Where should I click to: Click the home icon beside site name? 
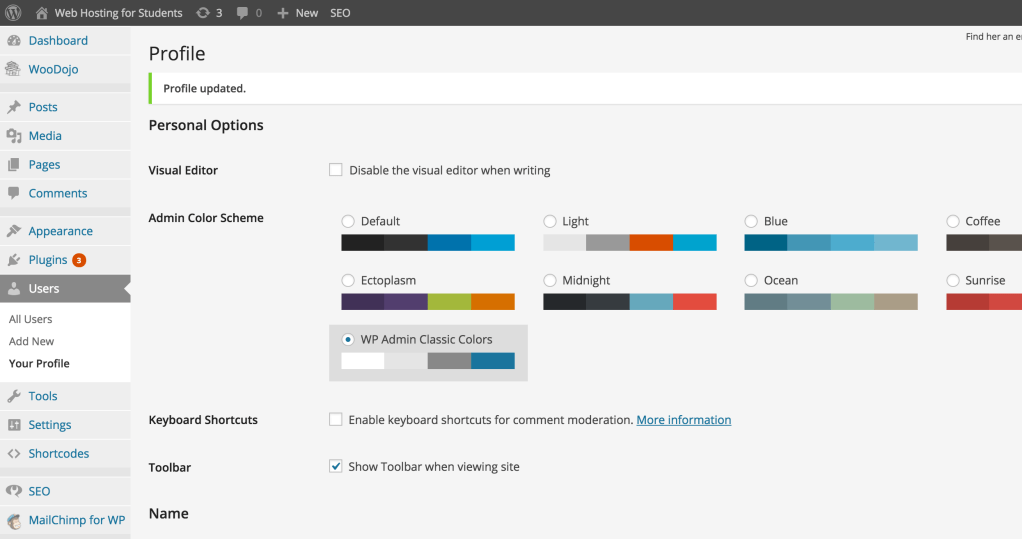[41, 12]
